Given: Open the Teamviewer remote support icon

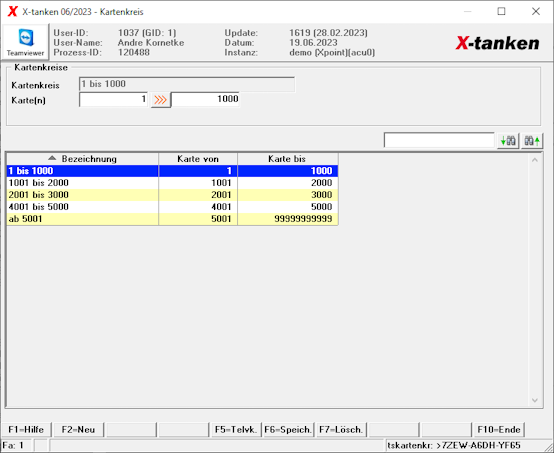Looking at the screenshot, I should point(25,42).
